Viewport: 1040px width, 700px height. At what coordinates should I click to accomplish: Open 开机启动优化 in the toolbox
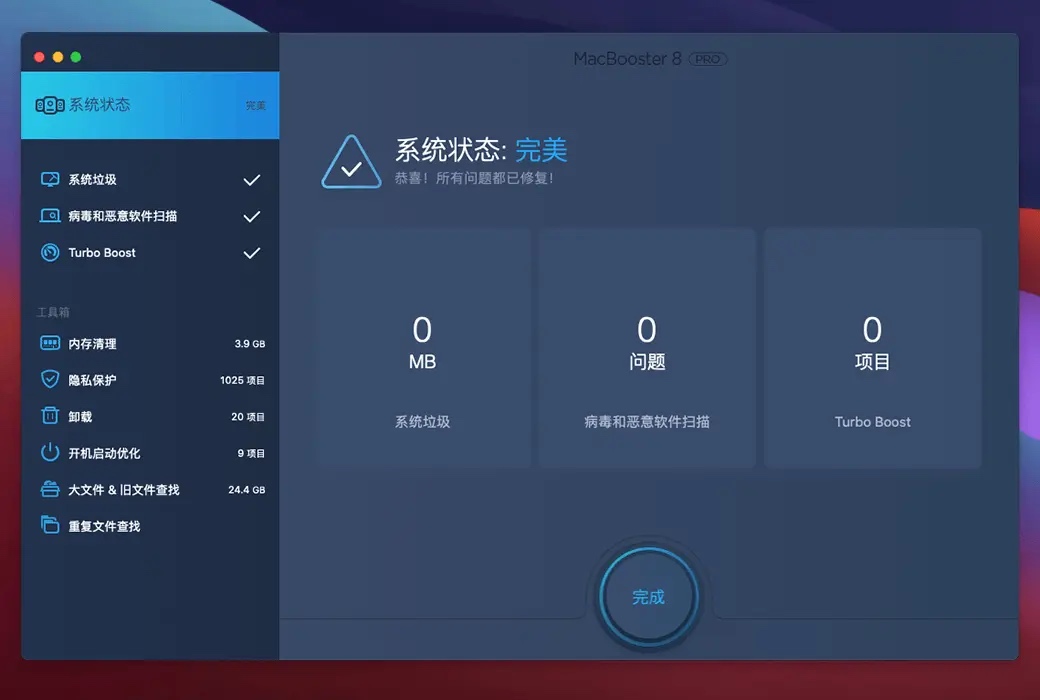pos(150,453)
